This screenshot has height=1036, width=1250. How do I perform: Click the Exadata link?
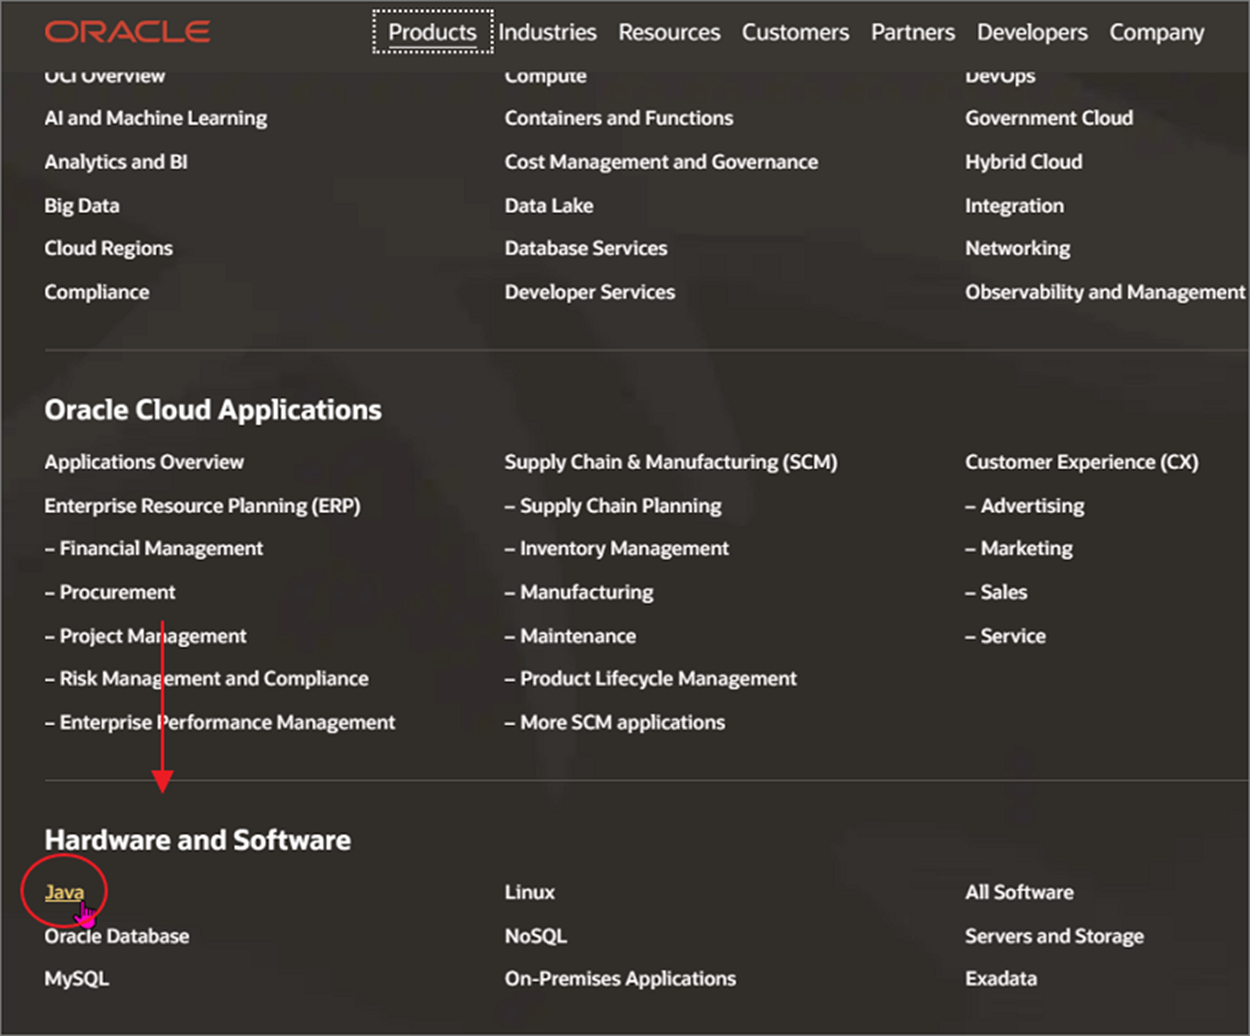1001,978
